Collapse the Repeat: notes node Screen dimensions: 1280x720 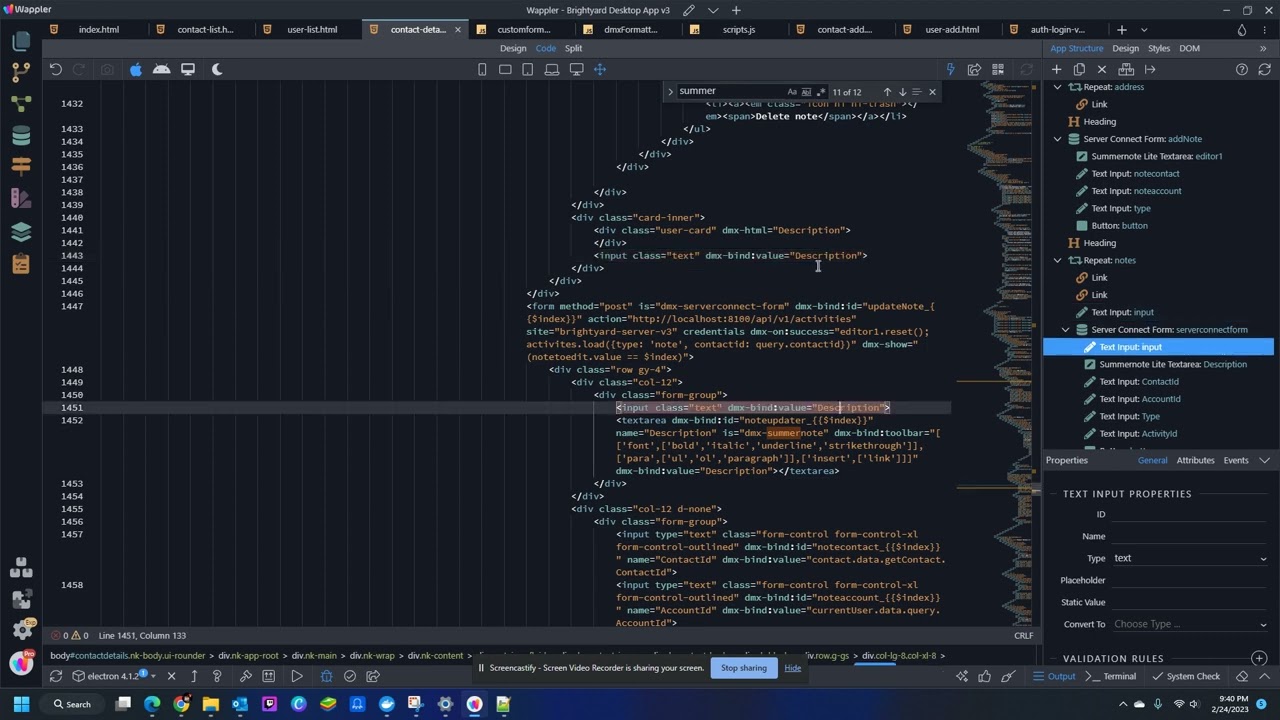1057,260
